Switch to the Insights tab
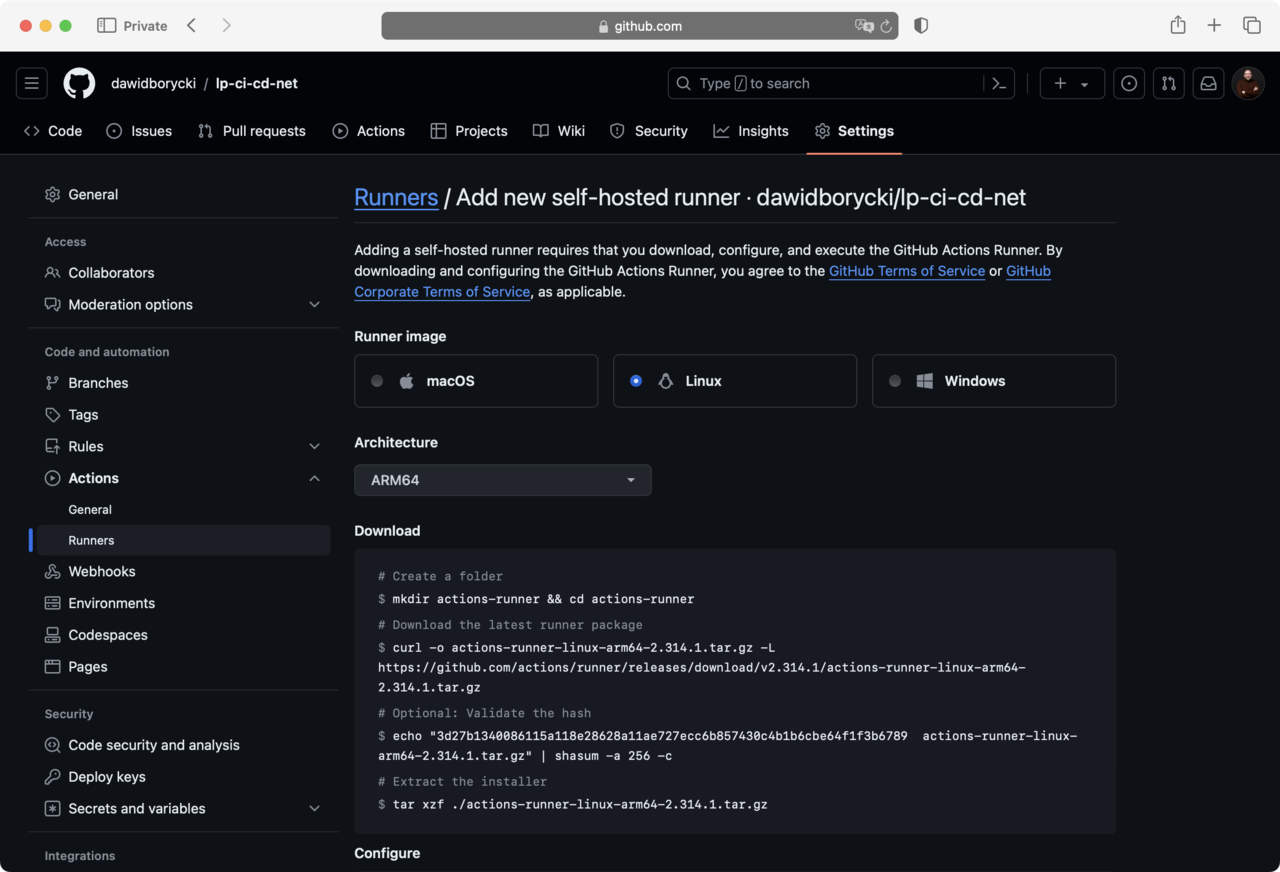This screenshot has height=872, width=1280. pyautogui.click(x=751, y=131)
